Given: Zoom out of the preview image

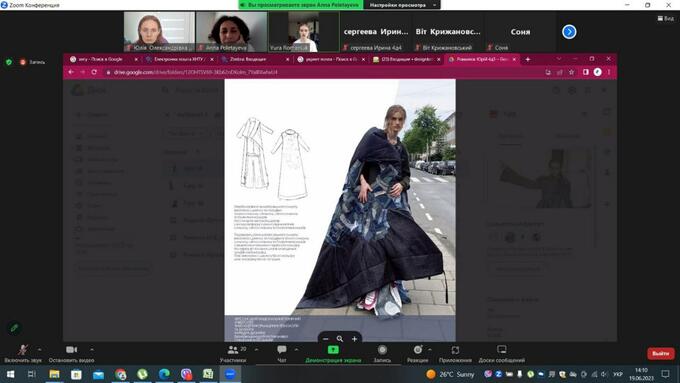Looking at the screenshot, I should coord(326,339).
